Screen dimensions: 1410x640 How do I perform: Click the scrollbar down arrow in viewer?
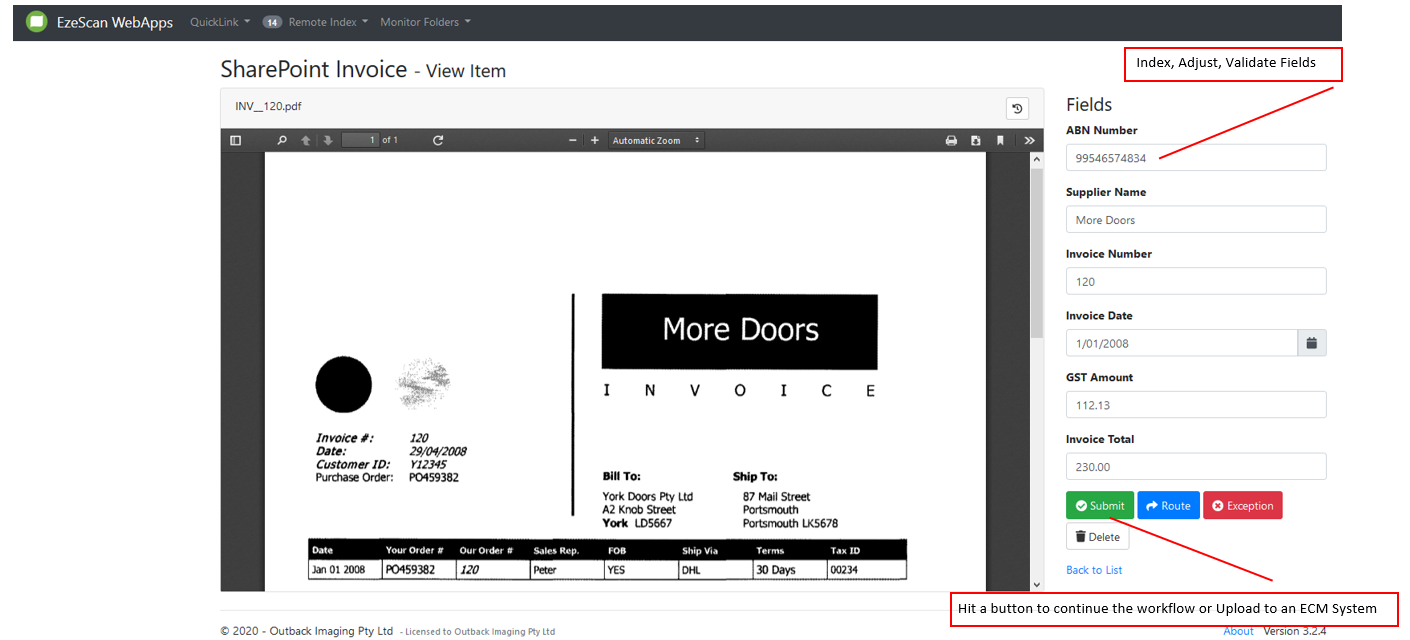[1037, 584]
